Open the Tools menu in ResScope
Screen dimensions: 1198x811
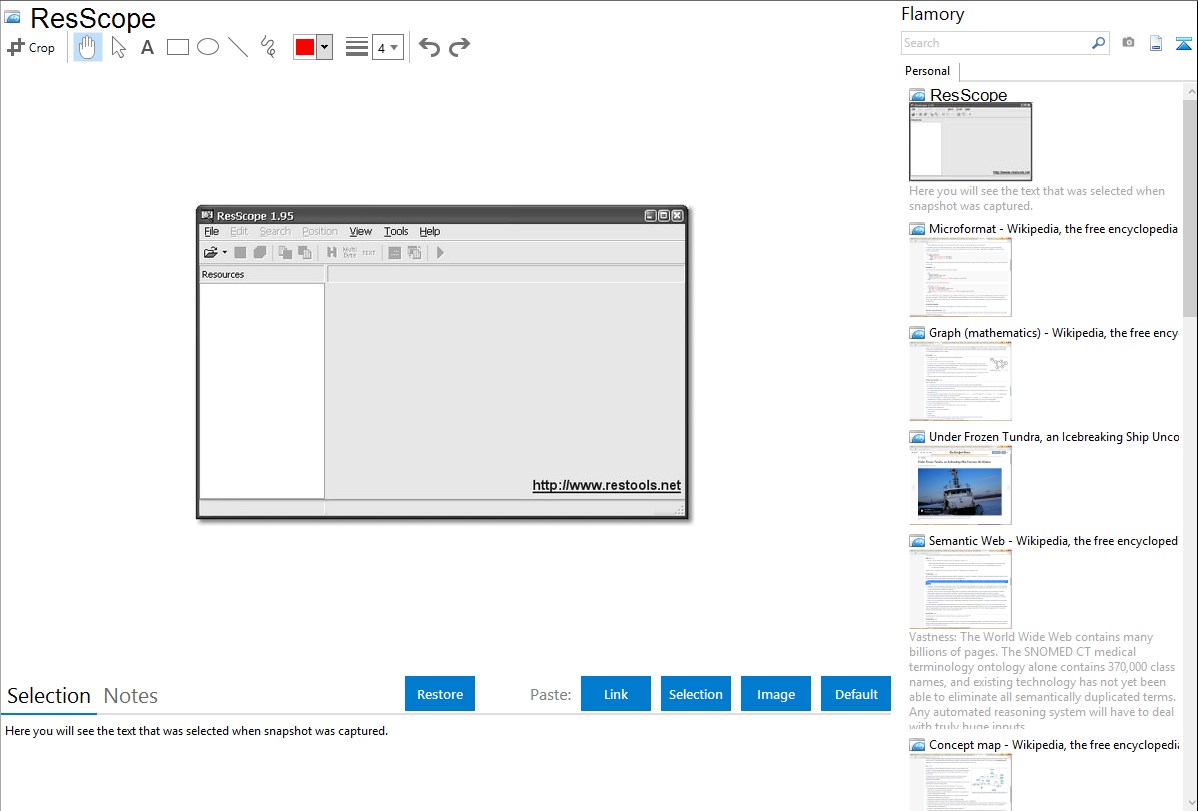[x=396, y=232]
